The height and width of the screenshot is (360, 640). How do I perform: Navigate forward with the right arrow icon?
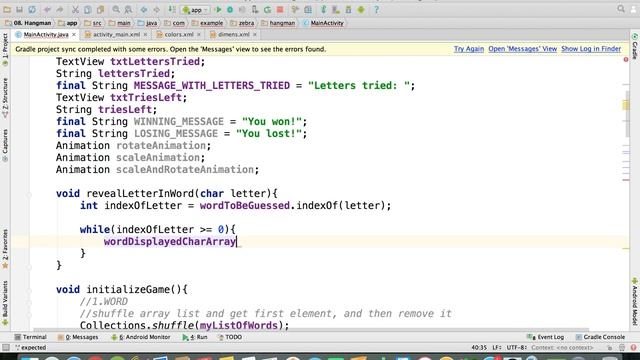pos(156,10)
